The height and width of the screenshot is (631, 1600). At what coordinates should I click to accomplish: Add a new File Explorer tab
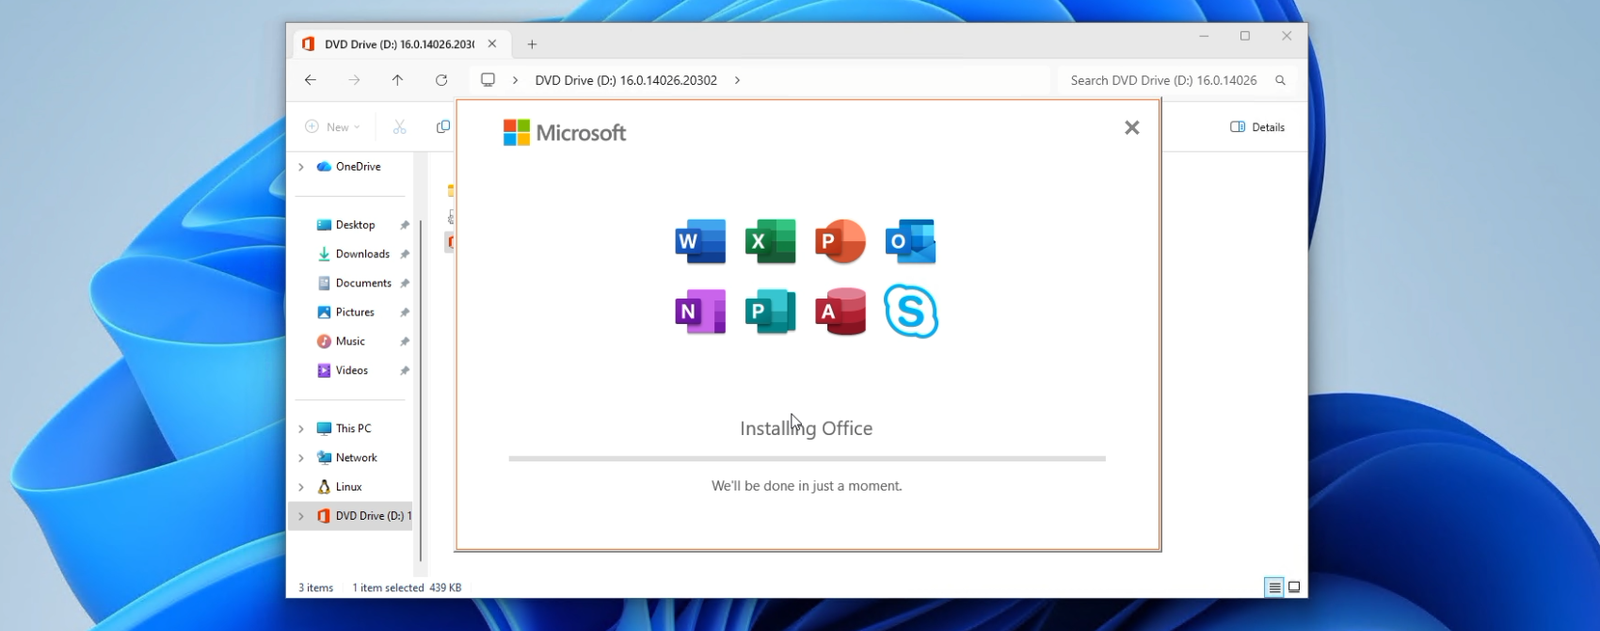(x=532, y=44)
